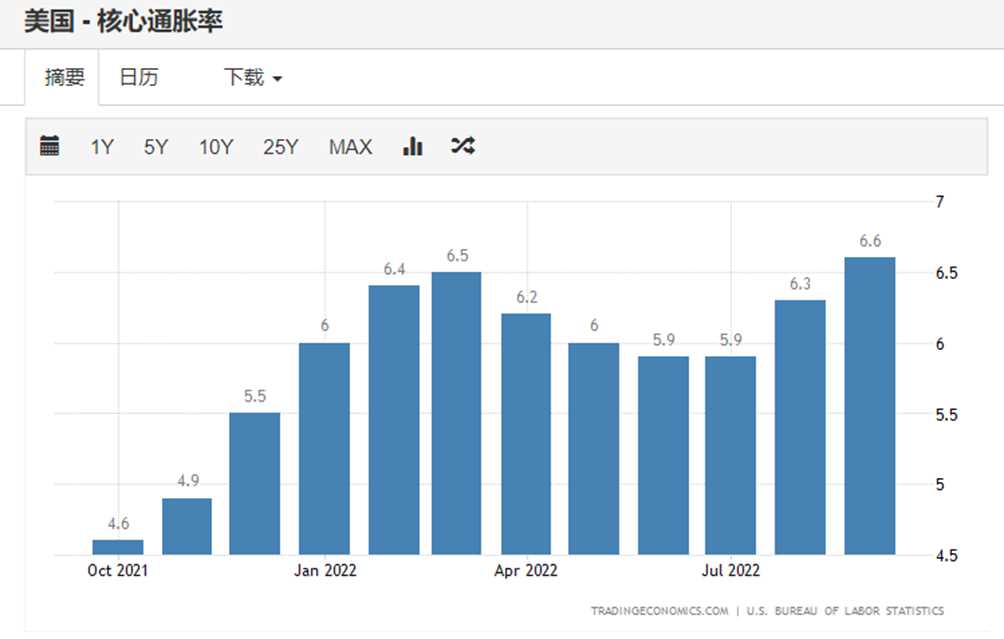The height and width of the screenshot is (639, 1004).
Task: Change chart type via bar chart icon
Action: pos(412,146)
